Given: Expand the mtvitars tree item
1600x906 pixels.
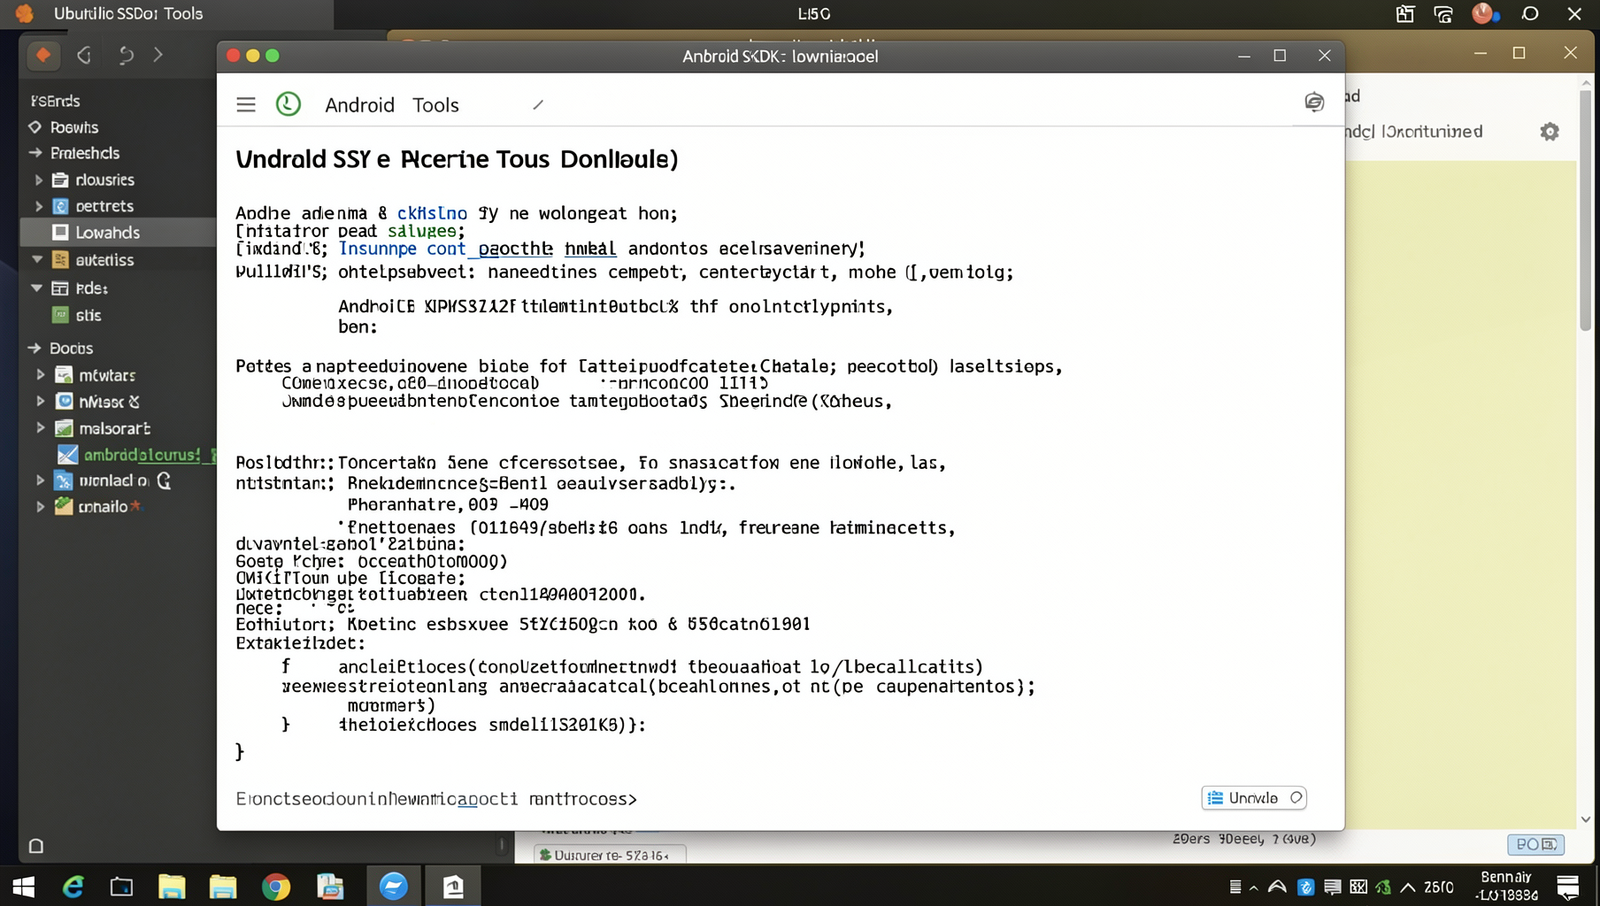Looking at the screenshot, I should pyautogui.click(x=40, y=375).
